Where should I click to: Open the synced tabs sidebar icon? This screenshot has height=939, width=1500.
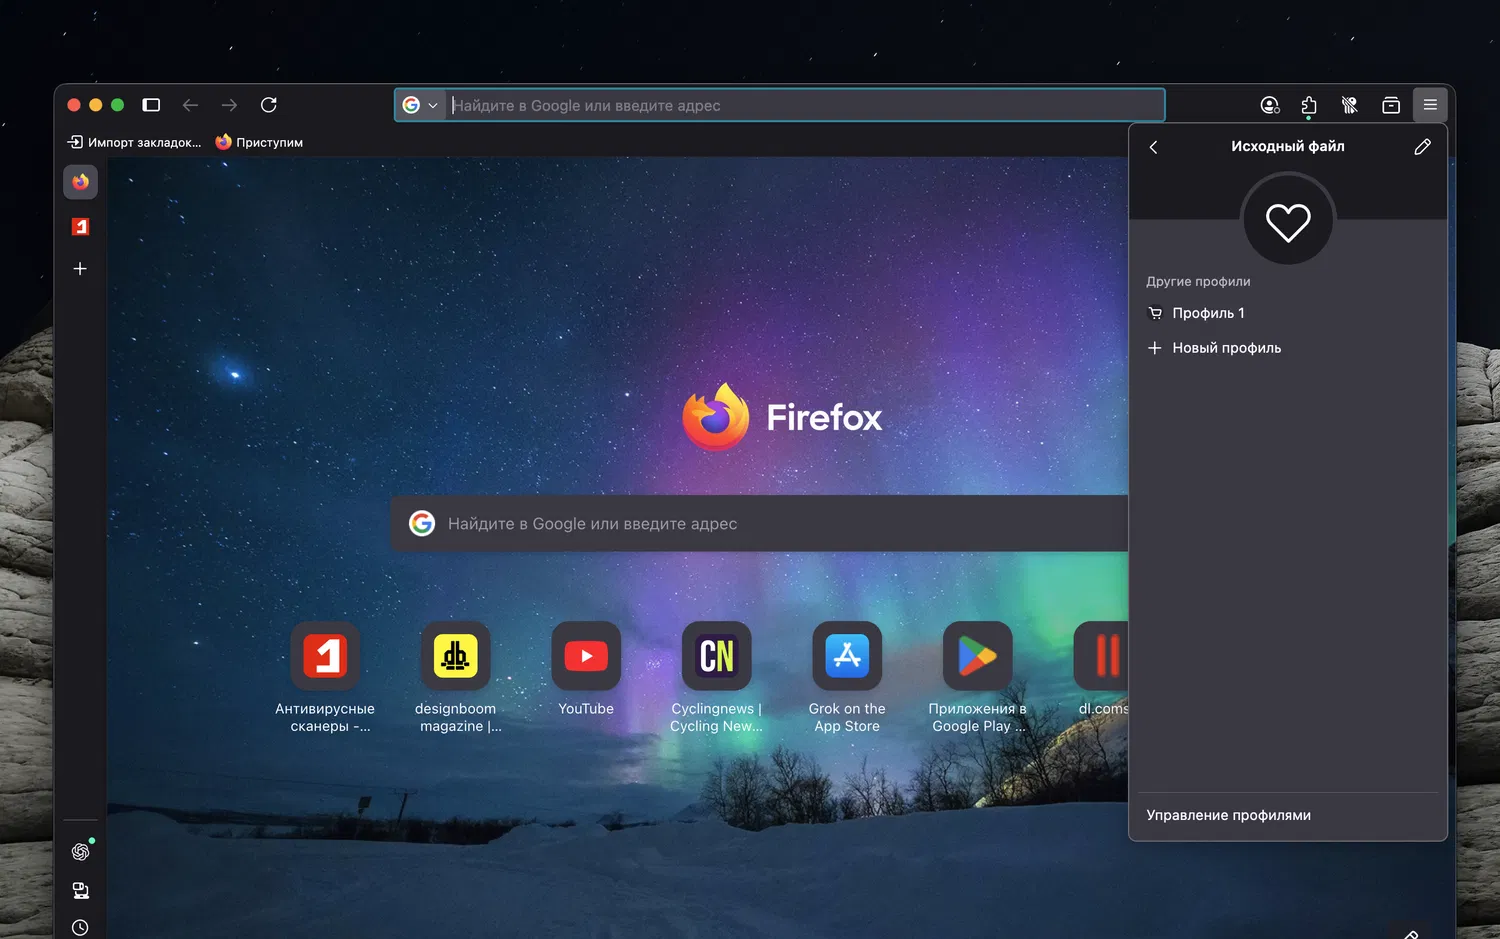coord(81,890)
